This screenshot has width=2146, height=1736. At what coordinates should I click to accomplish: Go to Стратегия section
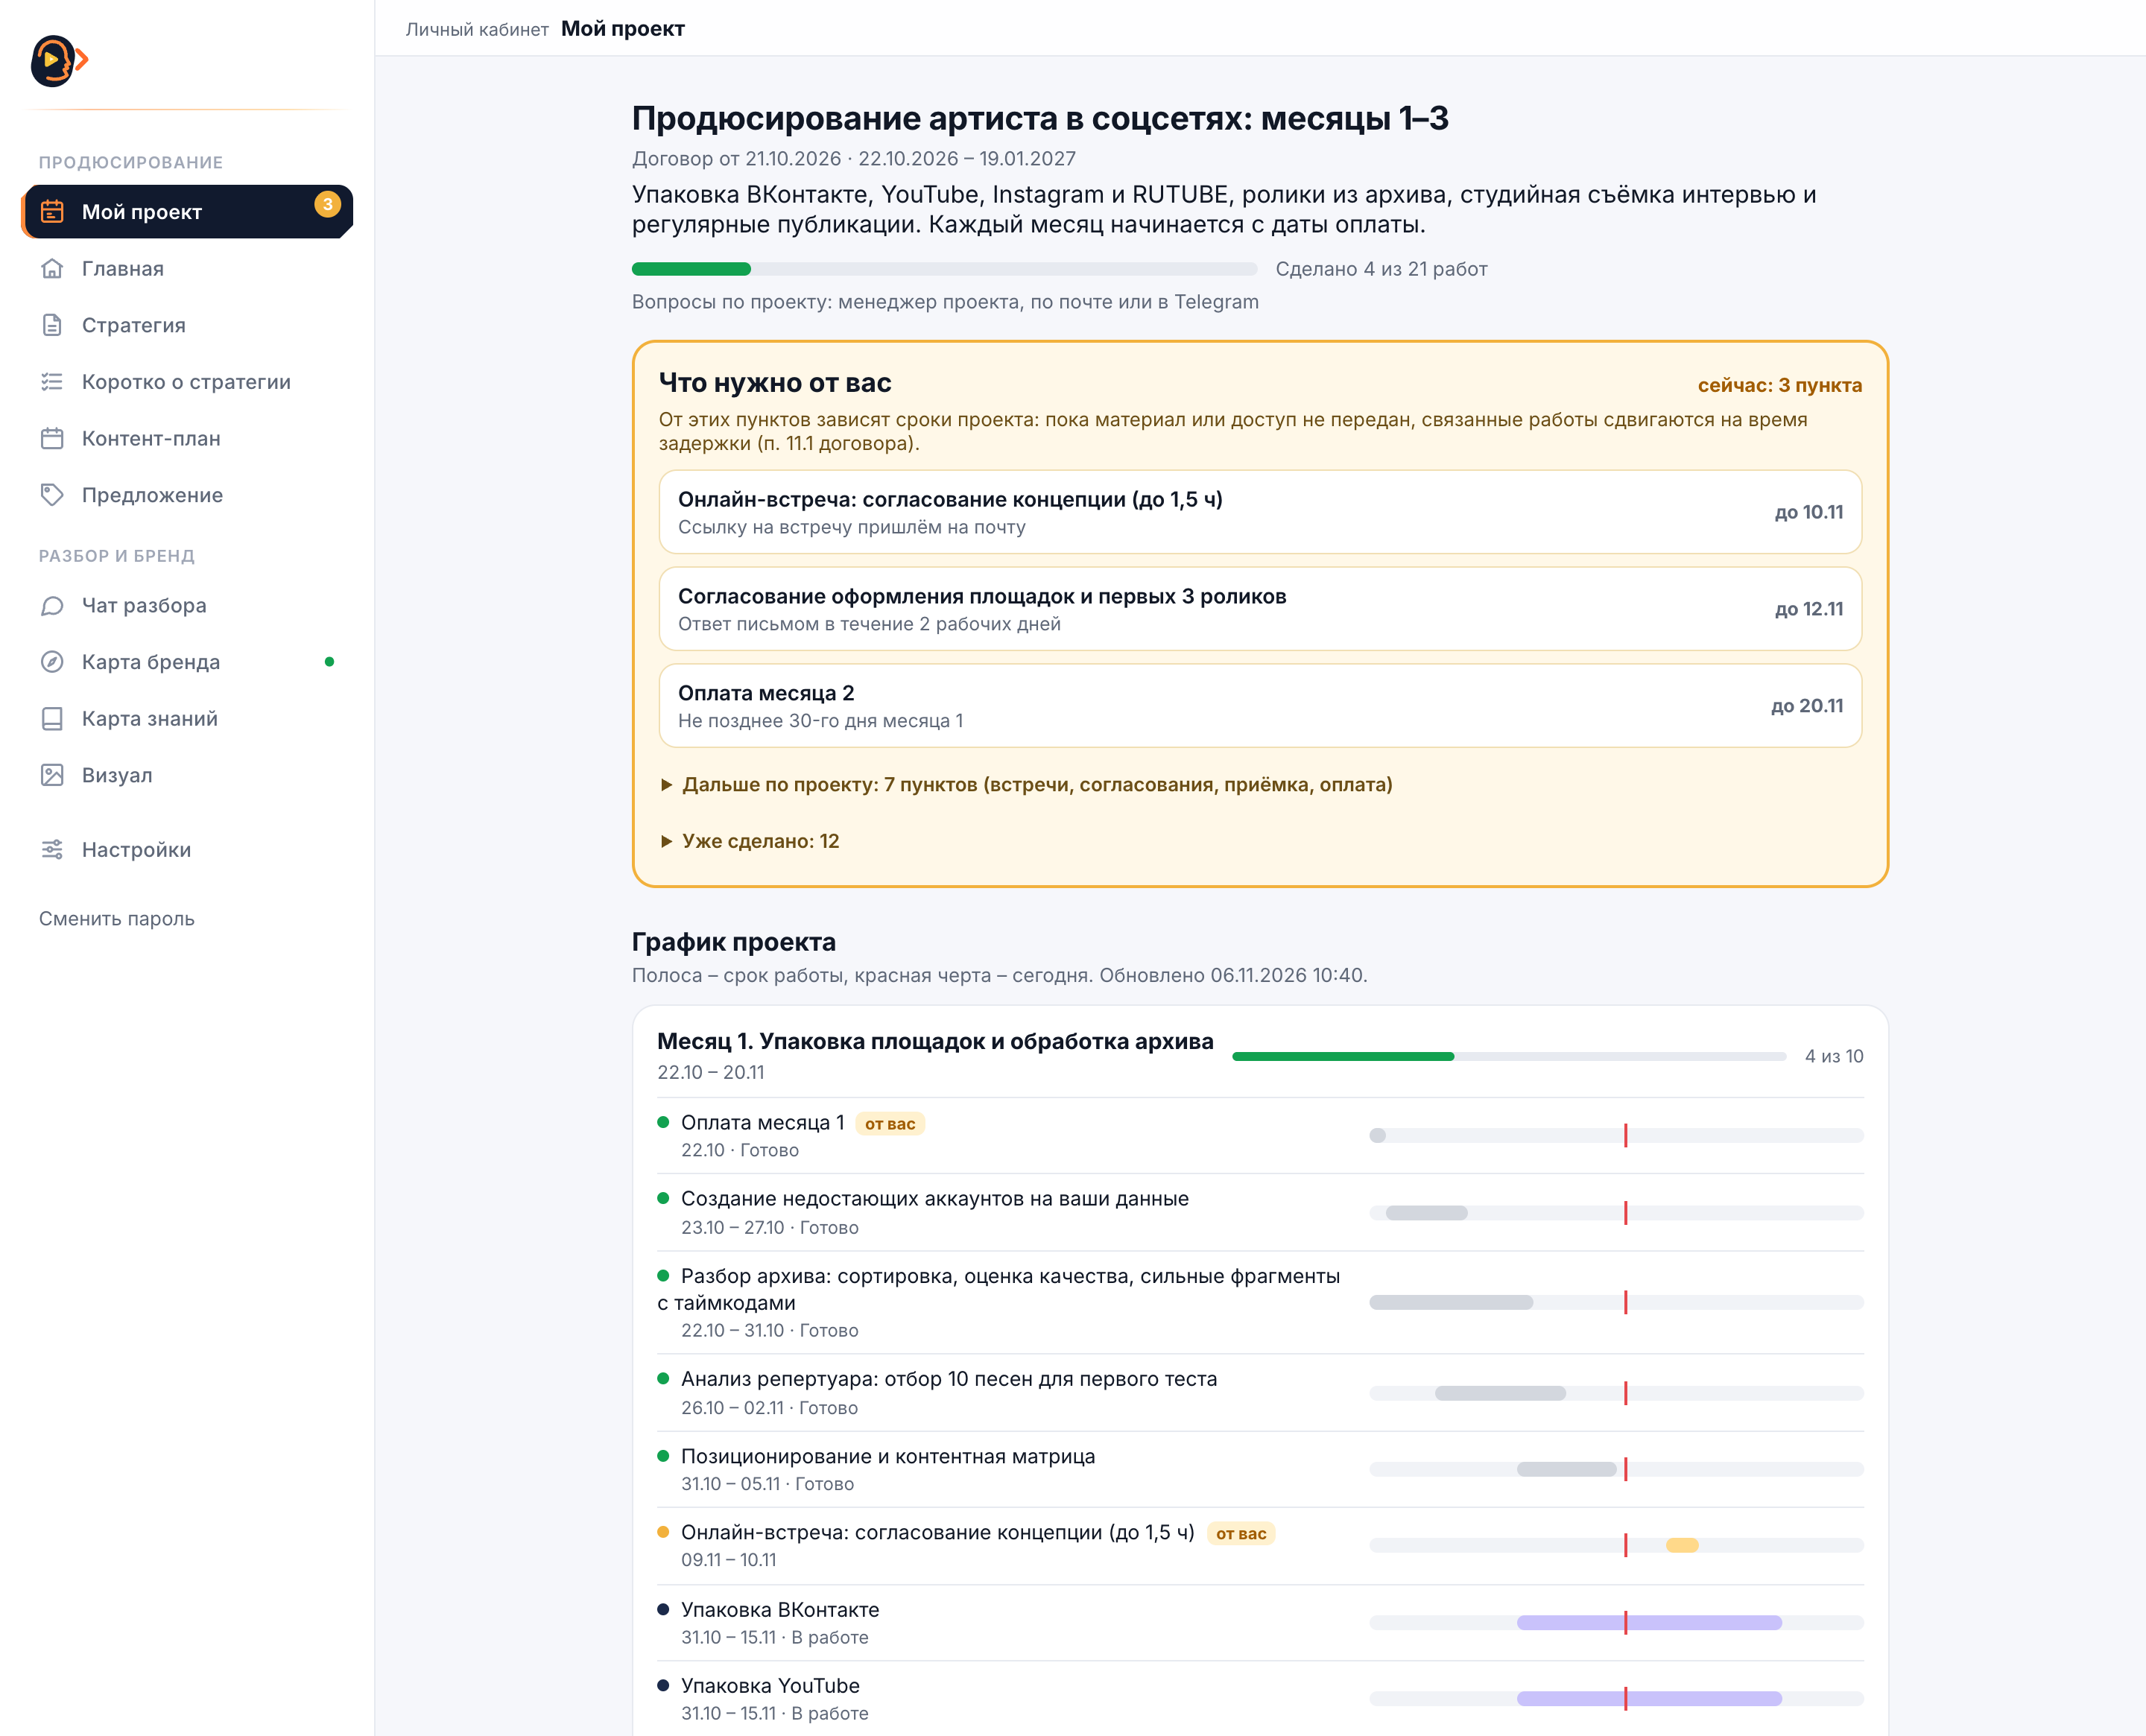tap(188, 325)
